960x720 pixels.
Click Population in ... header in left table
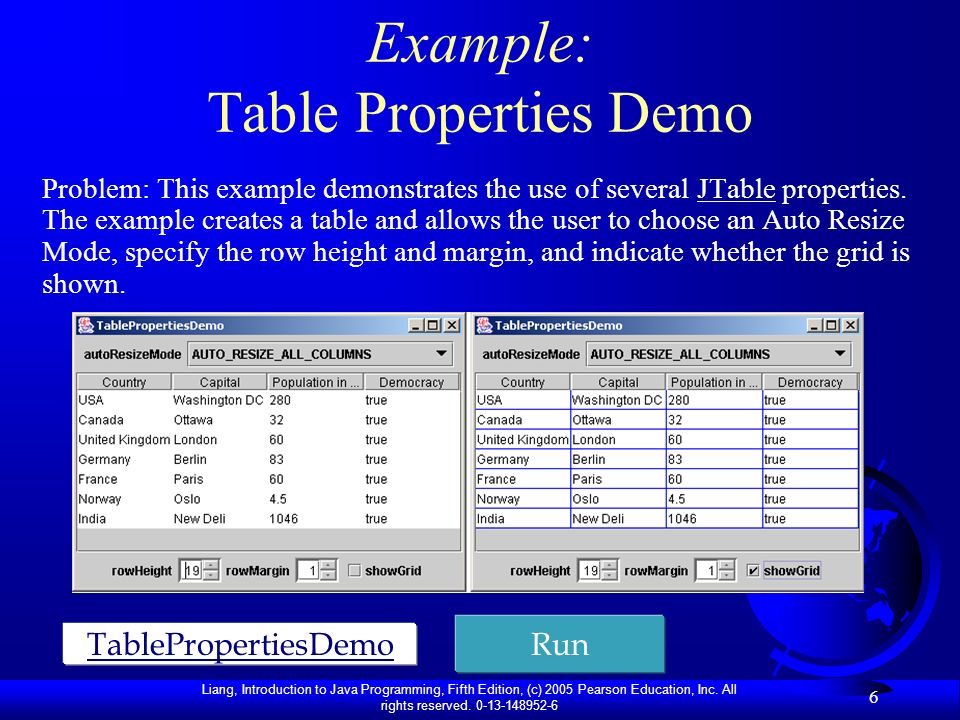pos(316,382)
